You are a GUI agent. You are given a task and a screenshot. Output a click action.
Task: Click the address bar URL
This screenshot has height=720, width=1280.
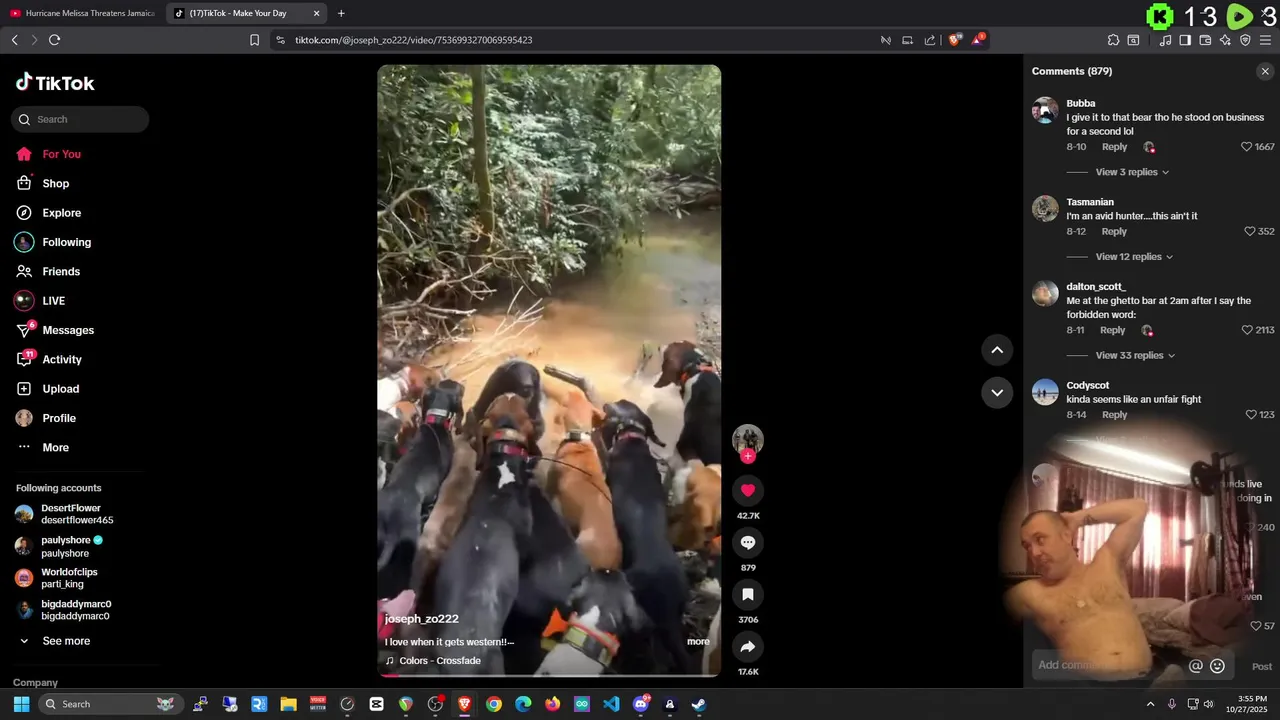(x=413, y=40)
